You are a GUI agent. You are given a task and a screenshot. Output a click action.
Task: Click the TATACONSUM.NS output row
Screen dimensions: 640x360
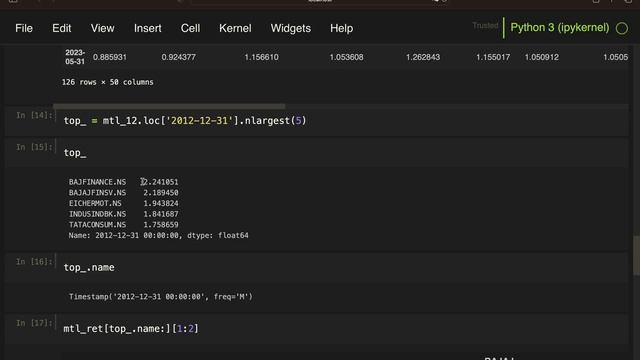[x=123, y=224]
